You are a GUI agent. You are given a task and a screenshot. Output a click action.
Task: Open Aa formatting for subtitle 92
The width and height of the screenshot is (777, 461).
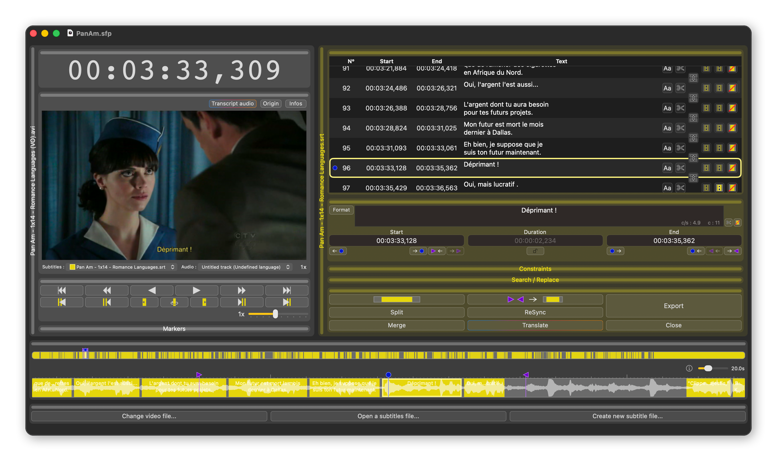[x=667, y=88]
